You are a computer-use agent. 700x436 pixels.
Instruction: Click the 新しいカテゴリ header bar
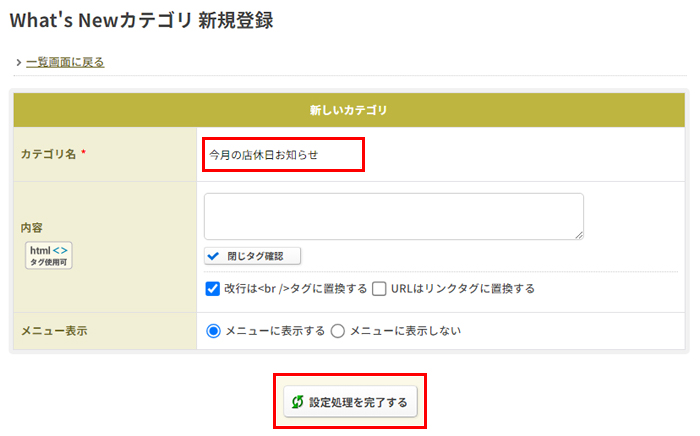(349, 110)
